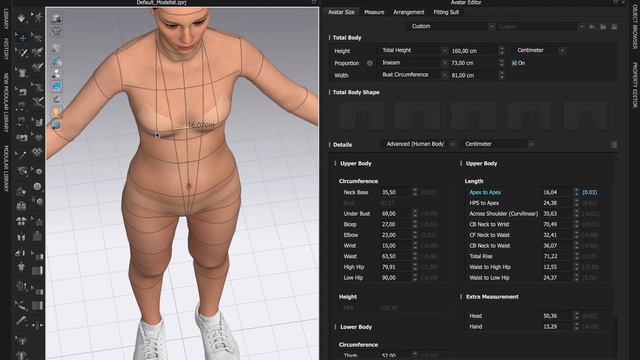
Task: Click the shirt-shaped garment tool in left toolbar
Action: [x=21, y=72]
